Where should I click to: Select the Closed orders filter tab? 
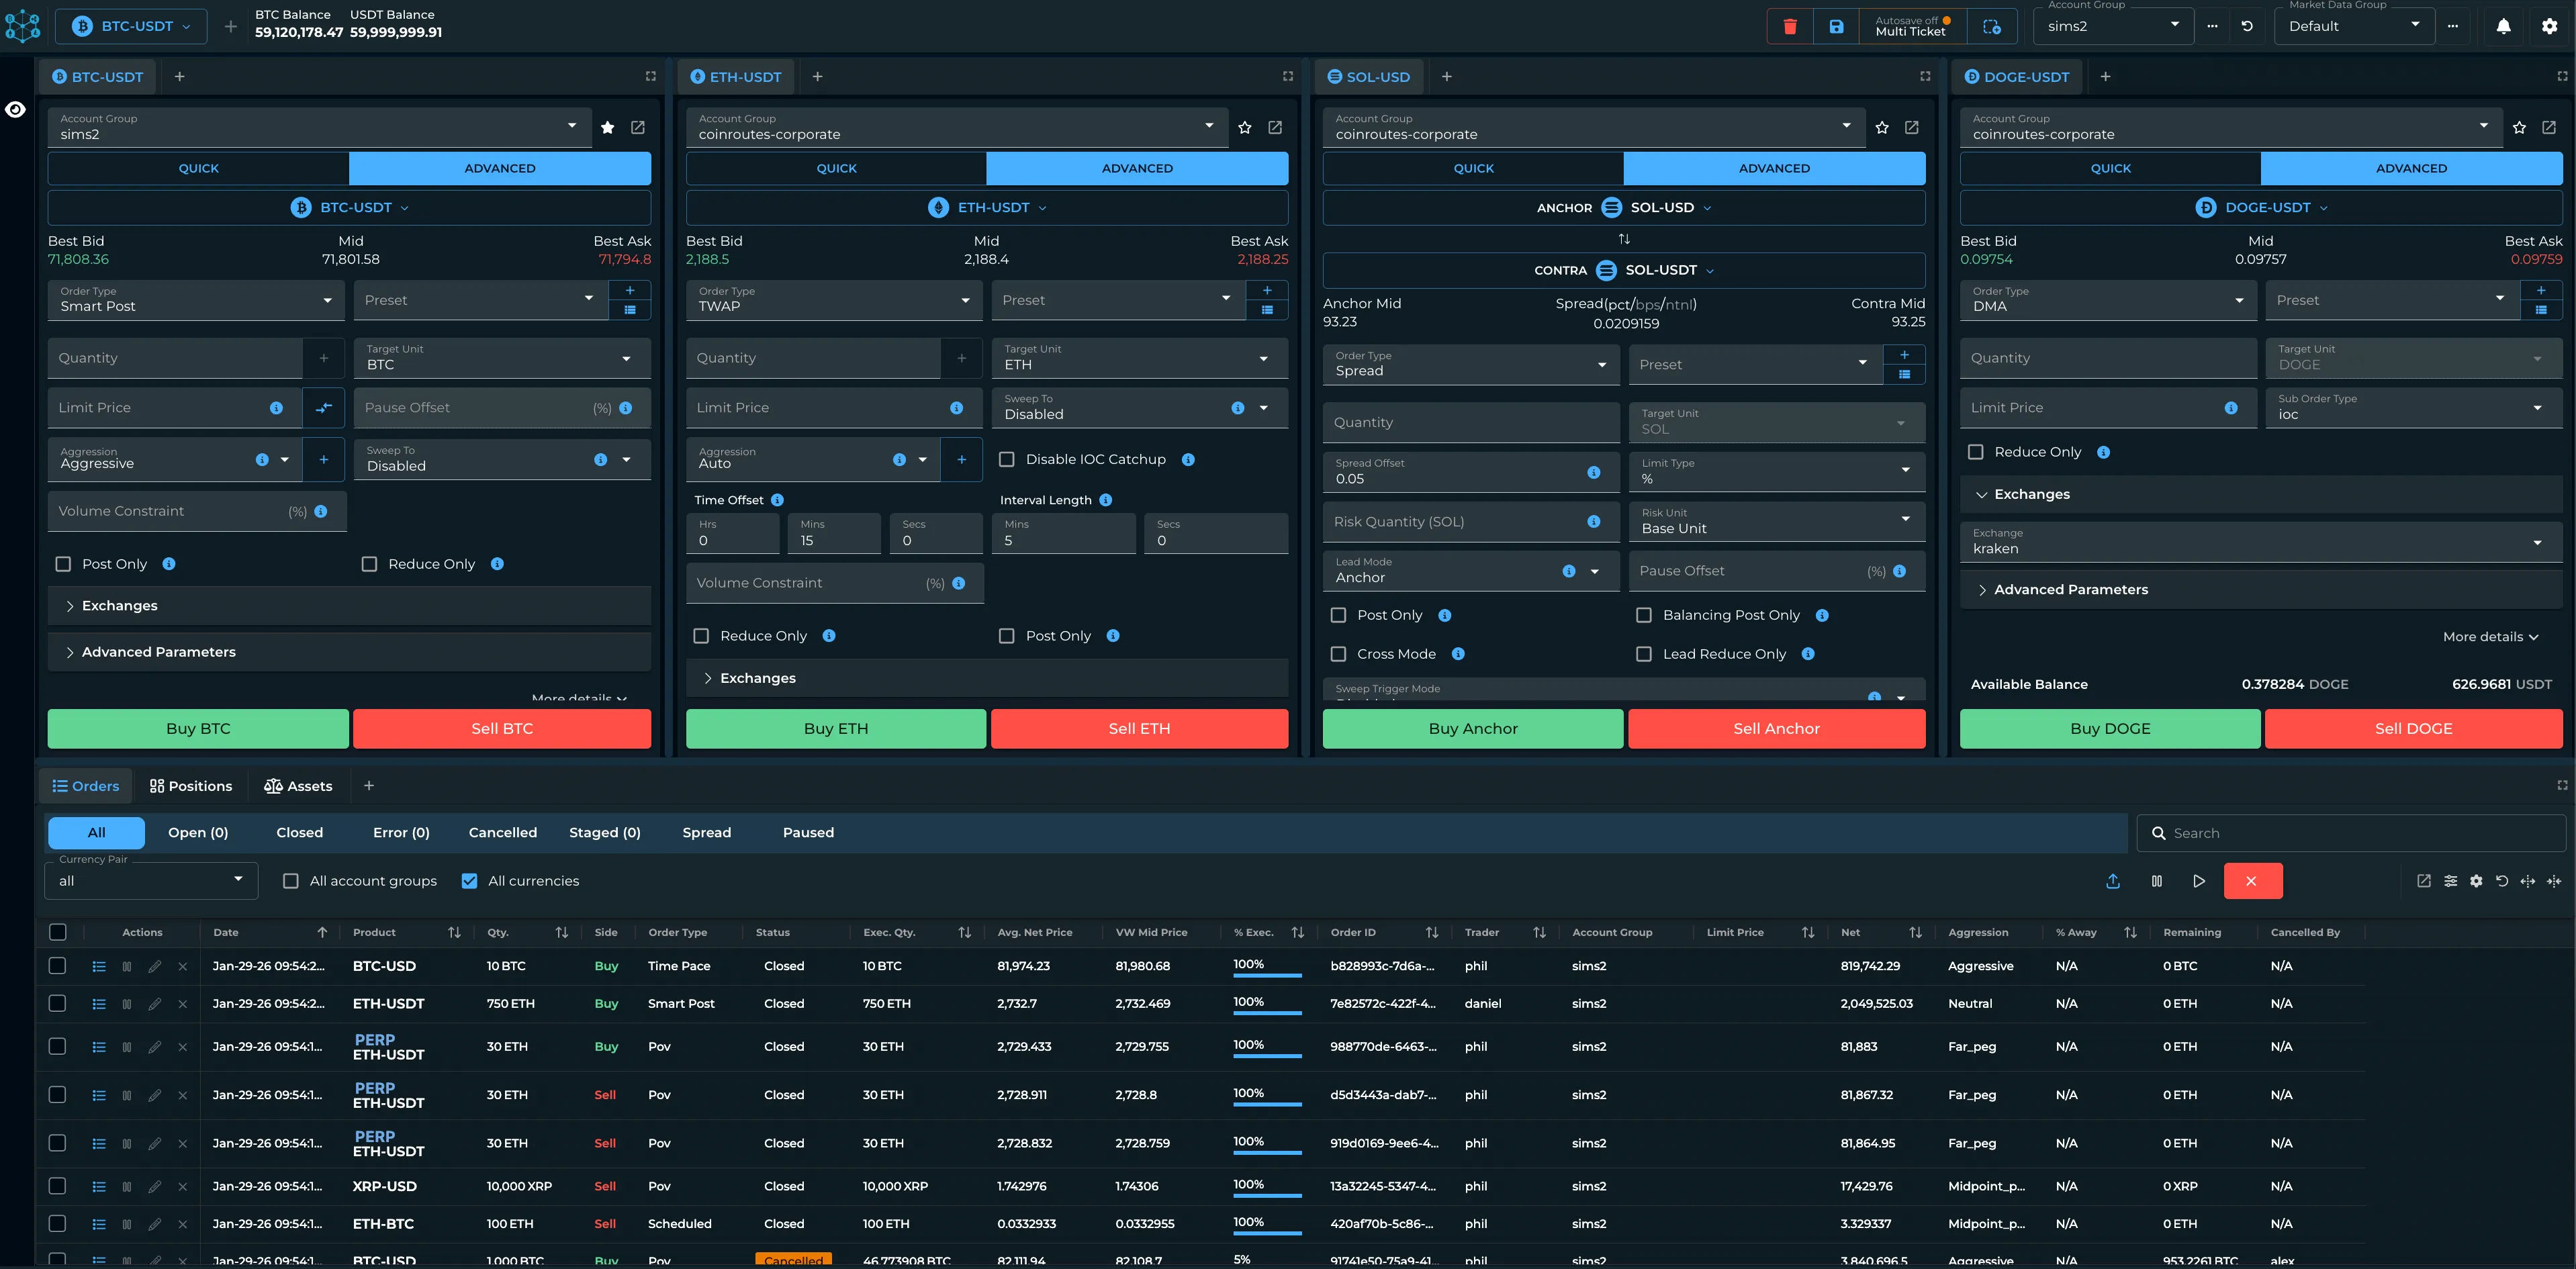(x=300, y=833)
